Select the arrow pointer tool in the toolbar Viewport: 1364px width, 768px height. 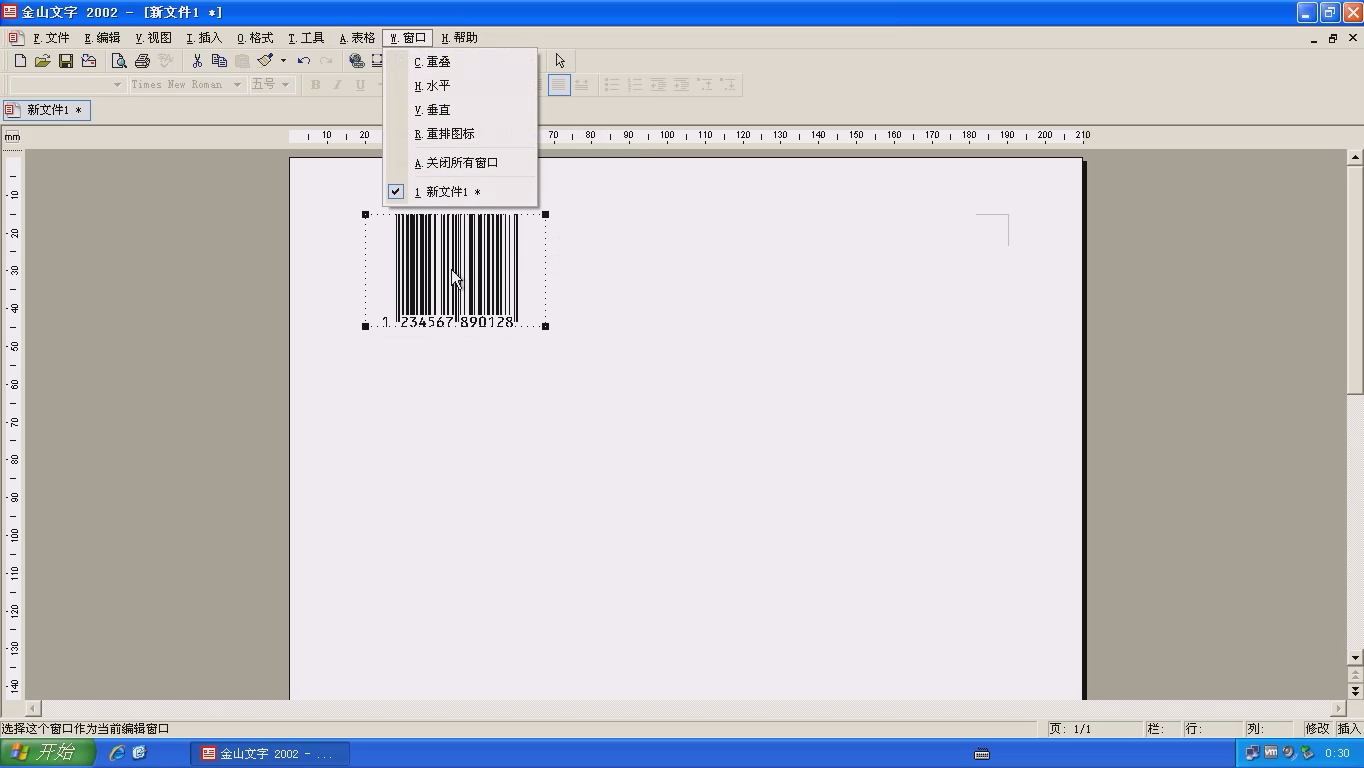560,61
